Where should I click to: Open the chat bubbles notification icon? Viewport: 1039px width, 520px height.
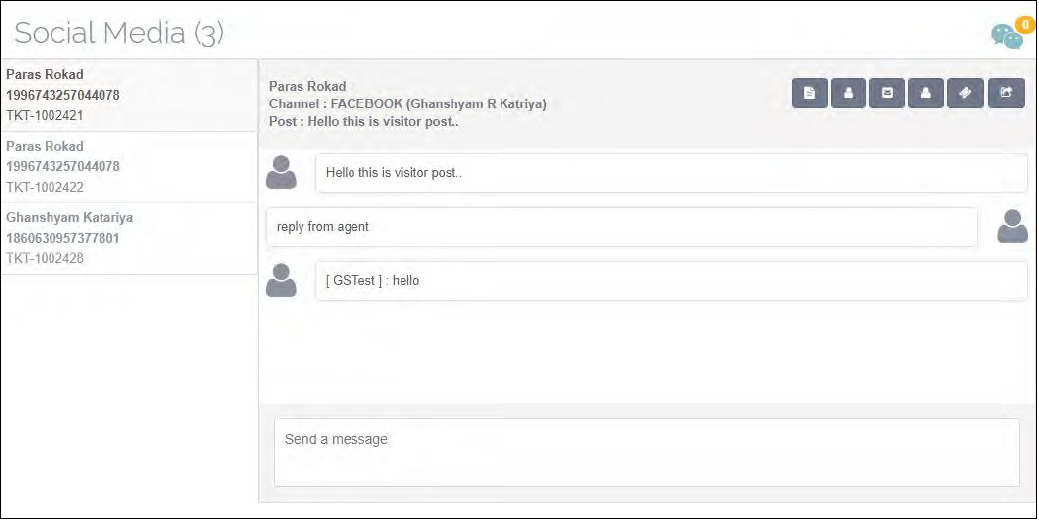tap(1006, 36)
